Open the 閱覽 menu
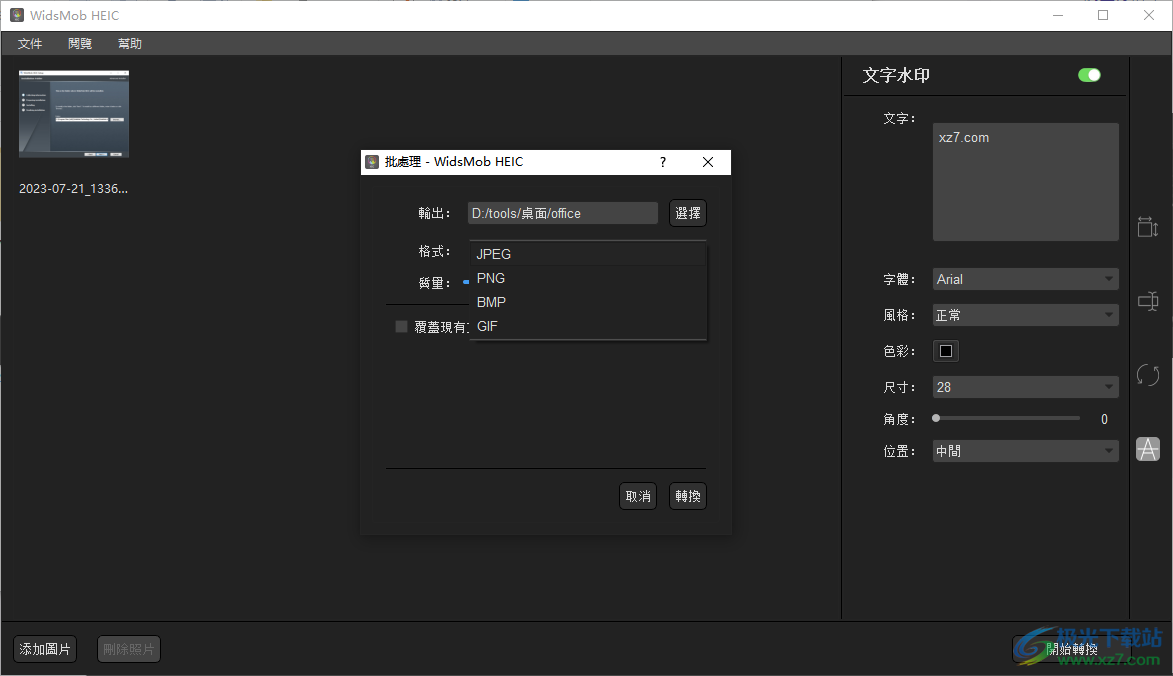This screenshot has height=676, width=1173. click(x=80, y=43)
